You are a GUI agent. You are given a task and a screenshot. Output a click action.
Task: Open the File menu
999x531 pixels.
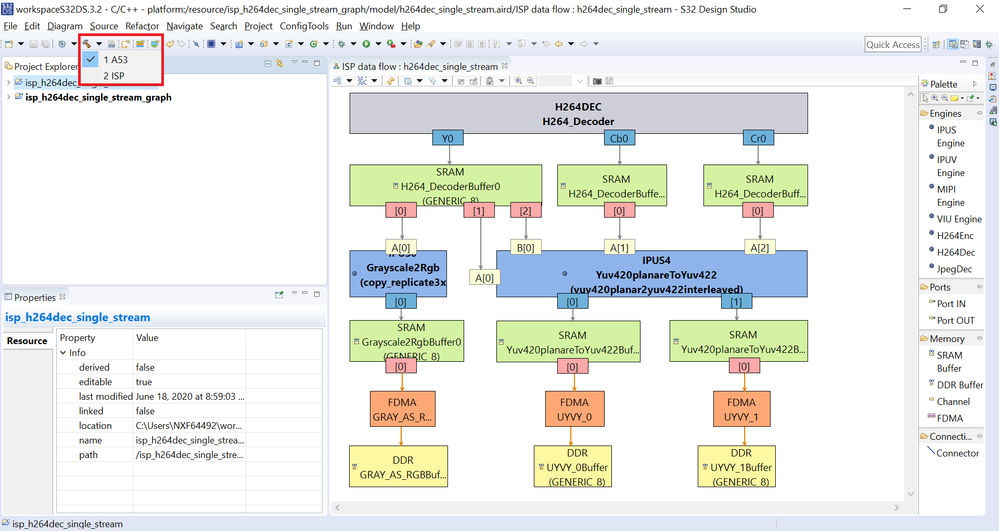click(x=10, y=26)
